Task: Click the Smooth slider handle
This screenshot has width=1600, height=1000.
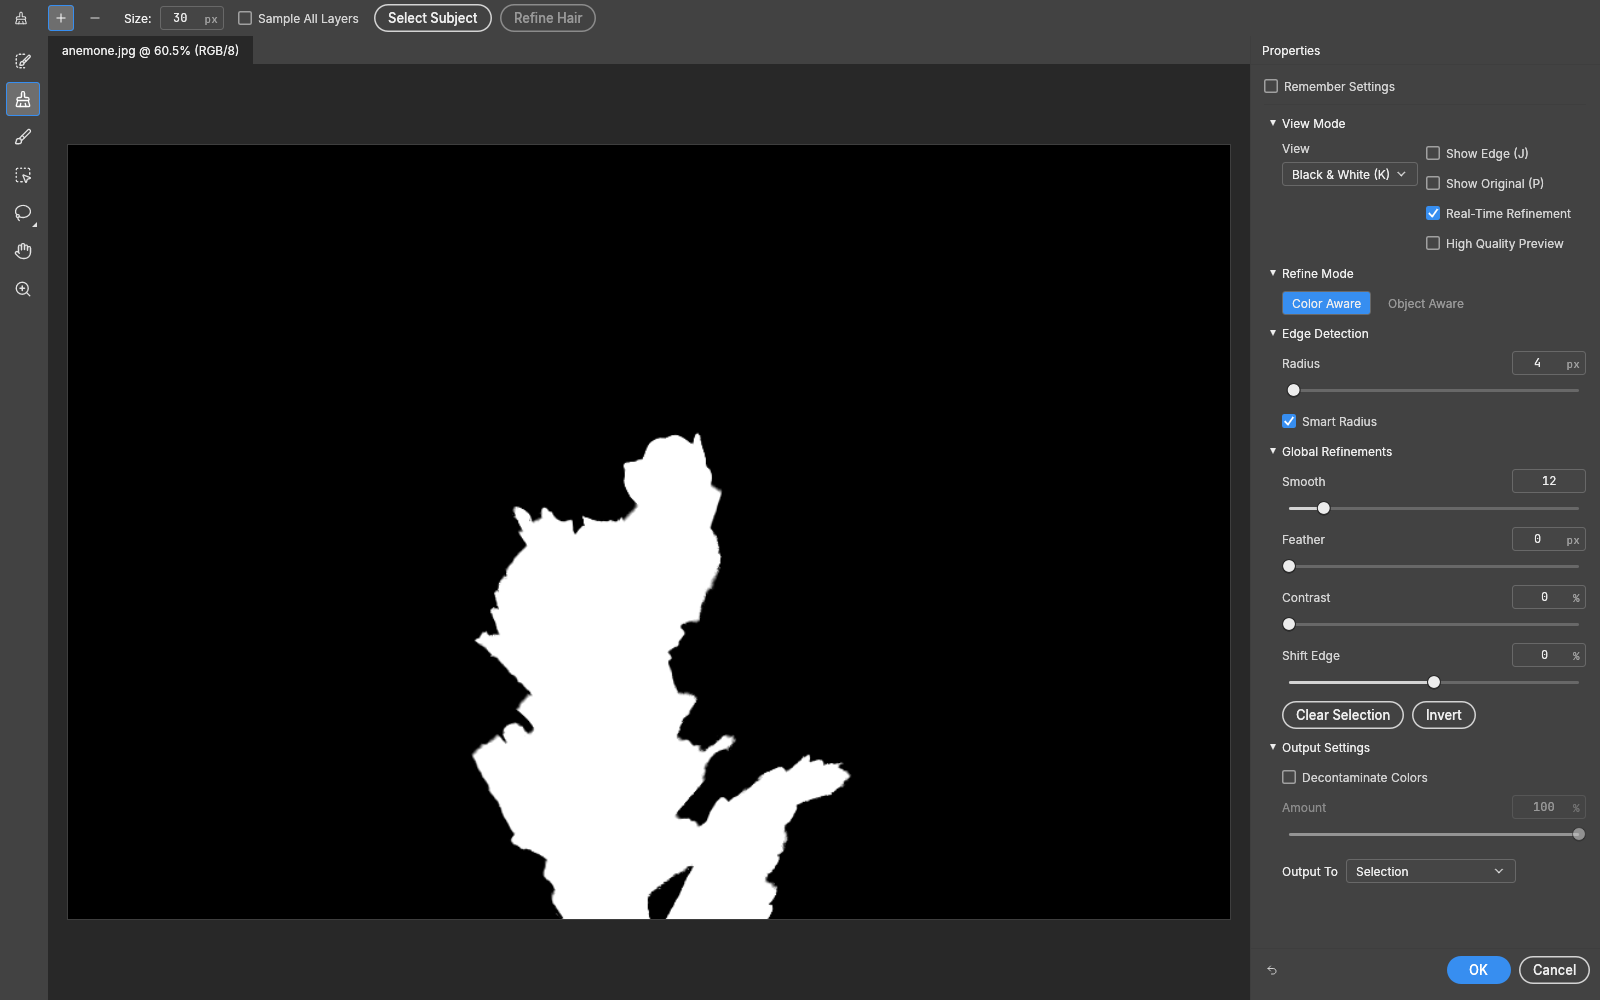Action: [1323, 508]
